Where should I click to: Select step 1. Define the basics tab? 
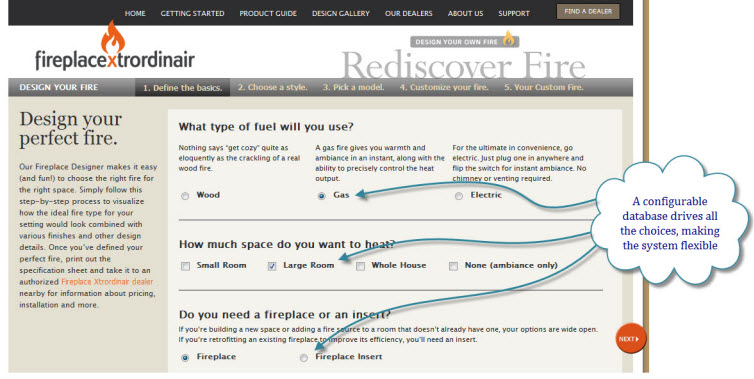(182, 88)
